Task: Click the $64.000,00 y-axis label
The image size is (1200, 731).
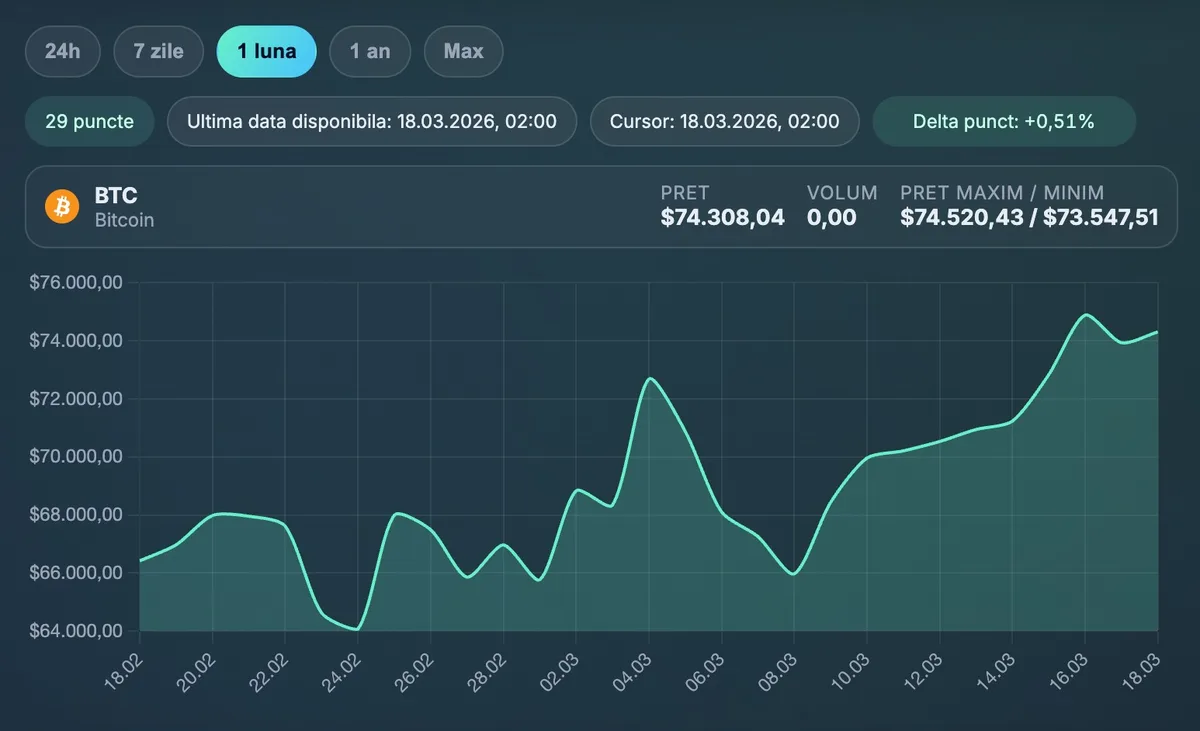Action: 76,631
